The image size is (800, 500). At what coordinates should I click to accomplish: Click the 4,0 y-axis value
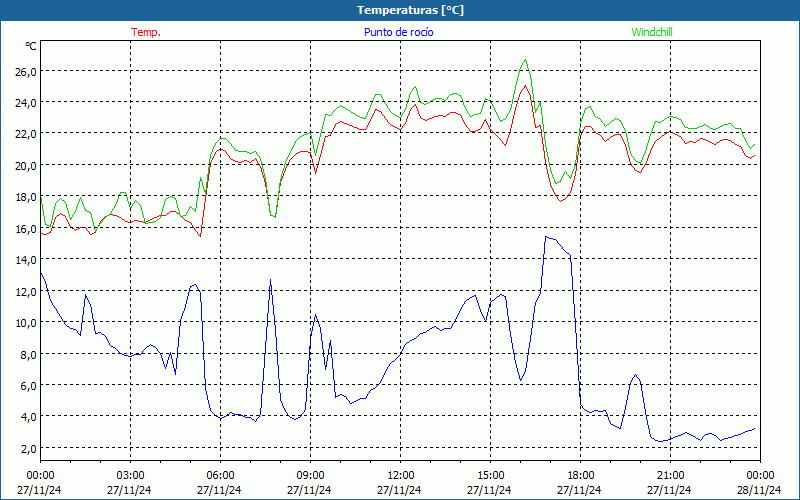point(28,417)
